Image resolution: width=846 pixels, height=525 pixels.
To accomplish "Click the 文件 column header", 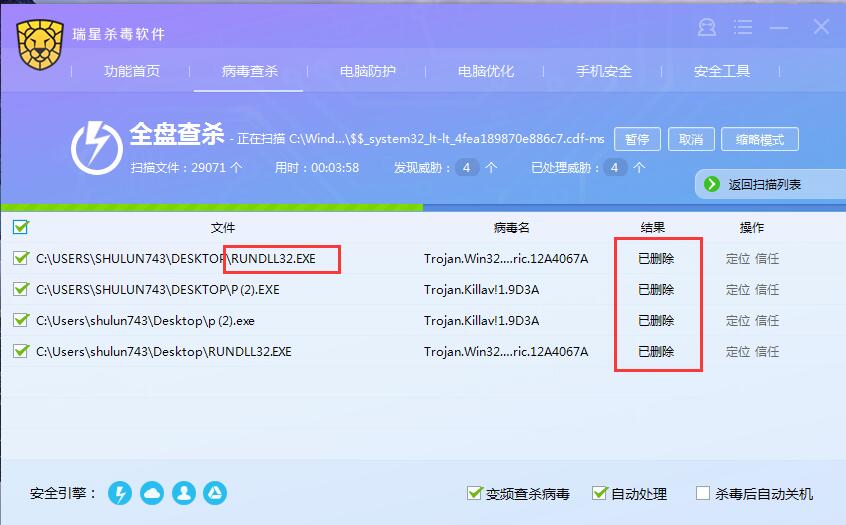I will click(223, 228).
